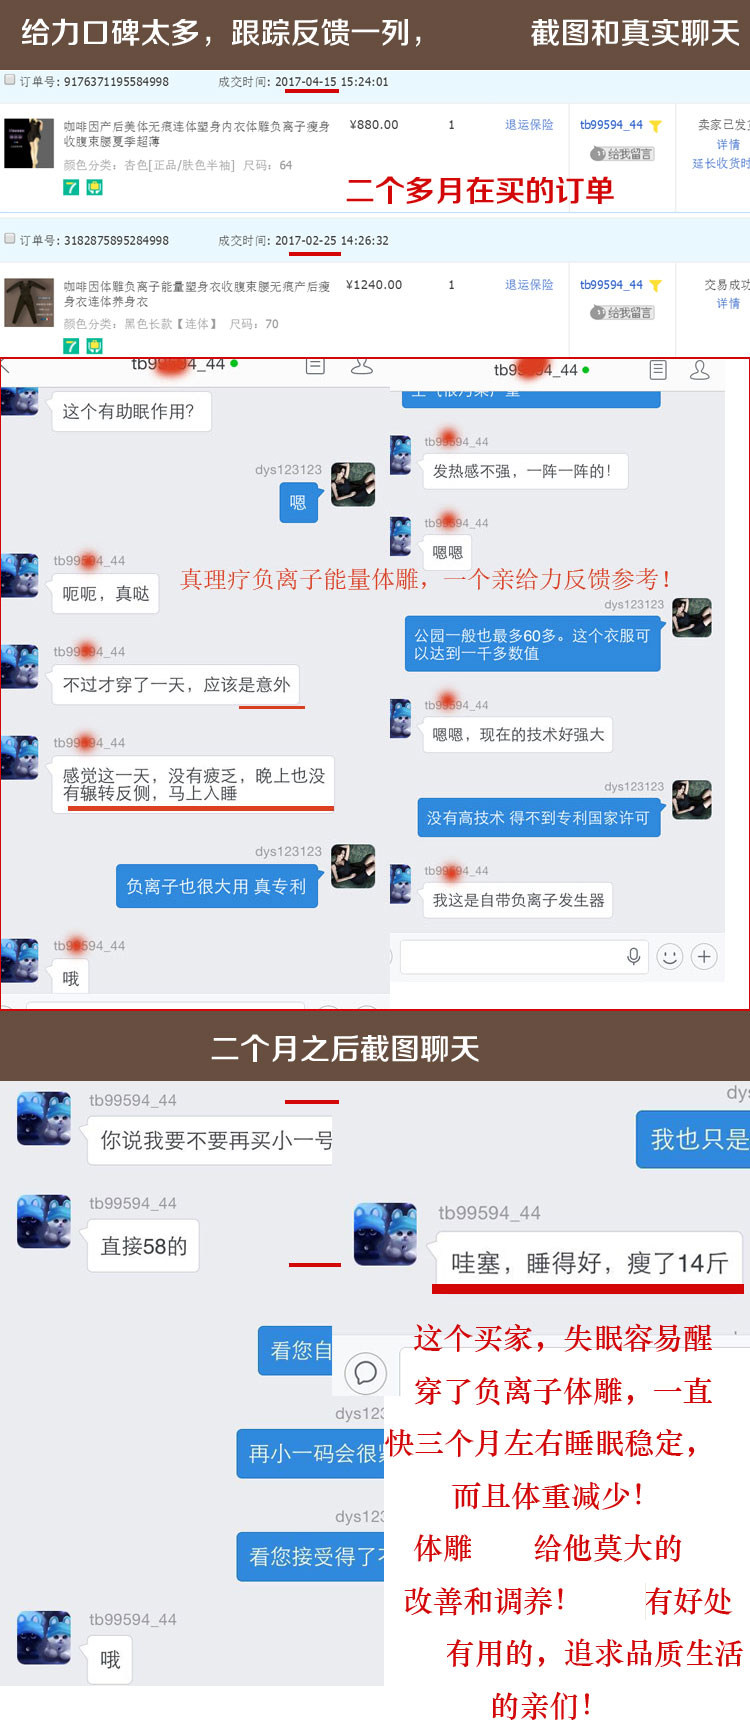The width and height of the screenshot is (750, 1720).
Task: Click the speech bubble icon beside red text
Action: (x=365, y=1373)
